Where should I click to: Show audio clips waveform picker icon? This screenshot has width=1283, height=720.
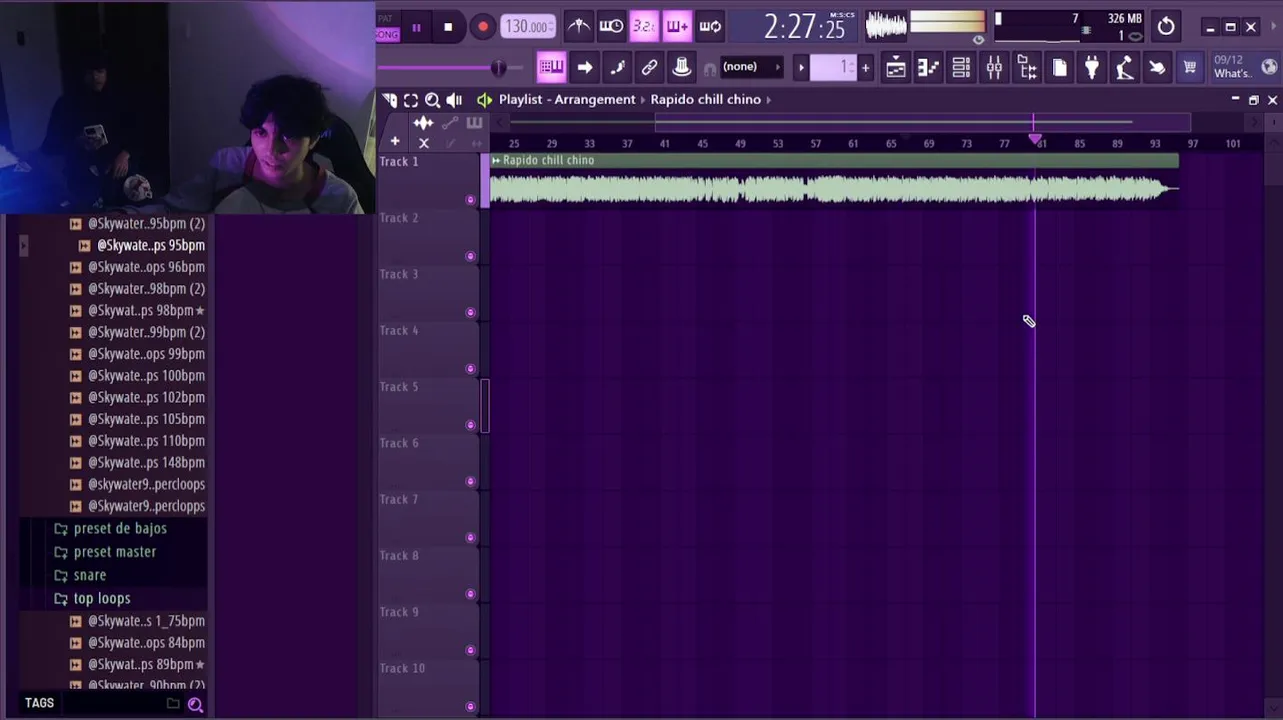coord(423,123)
